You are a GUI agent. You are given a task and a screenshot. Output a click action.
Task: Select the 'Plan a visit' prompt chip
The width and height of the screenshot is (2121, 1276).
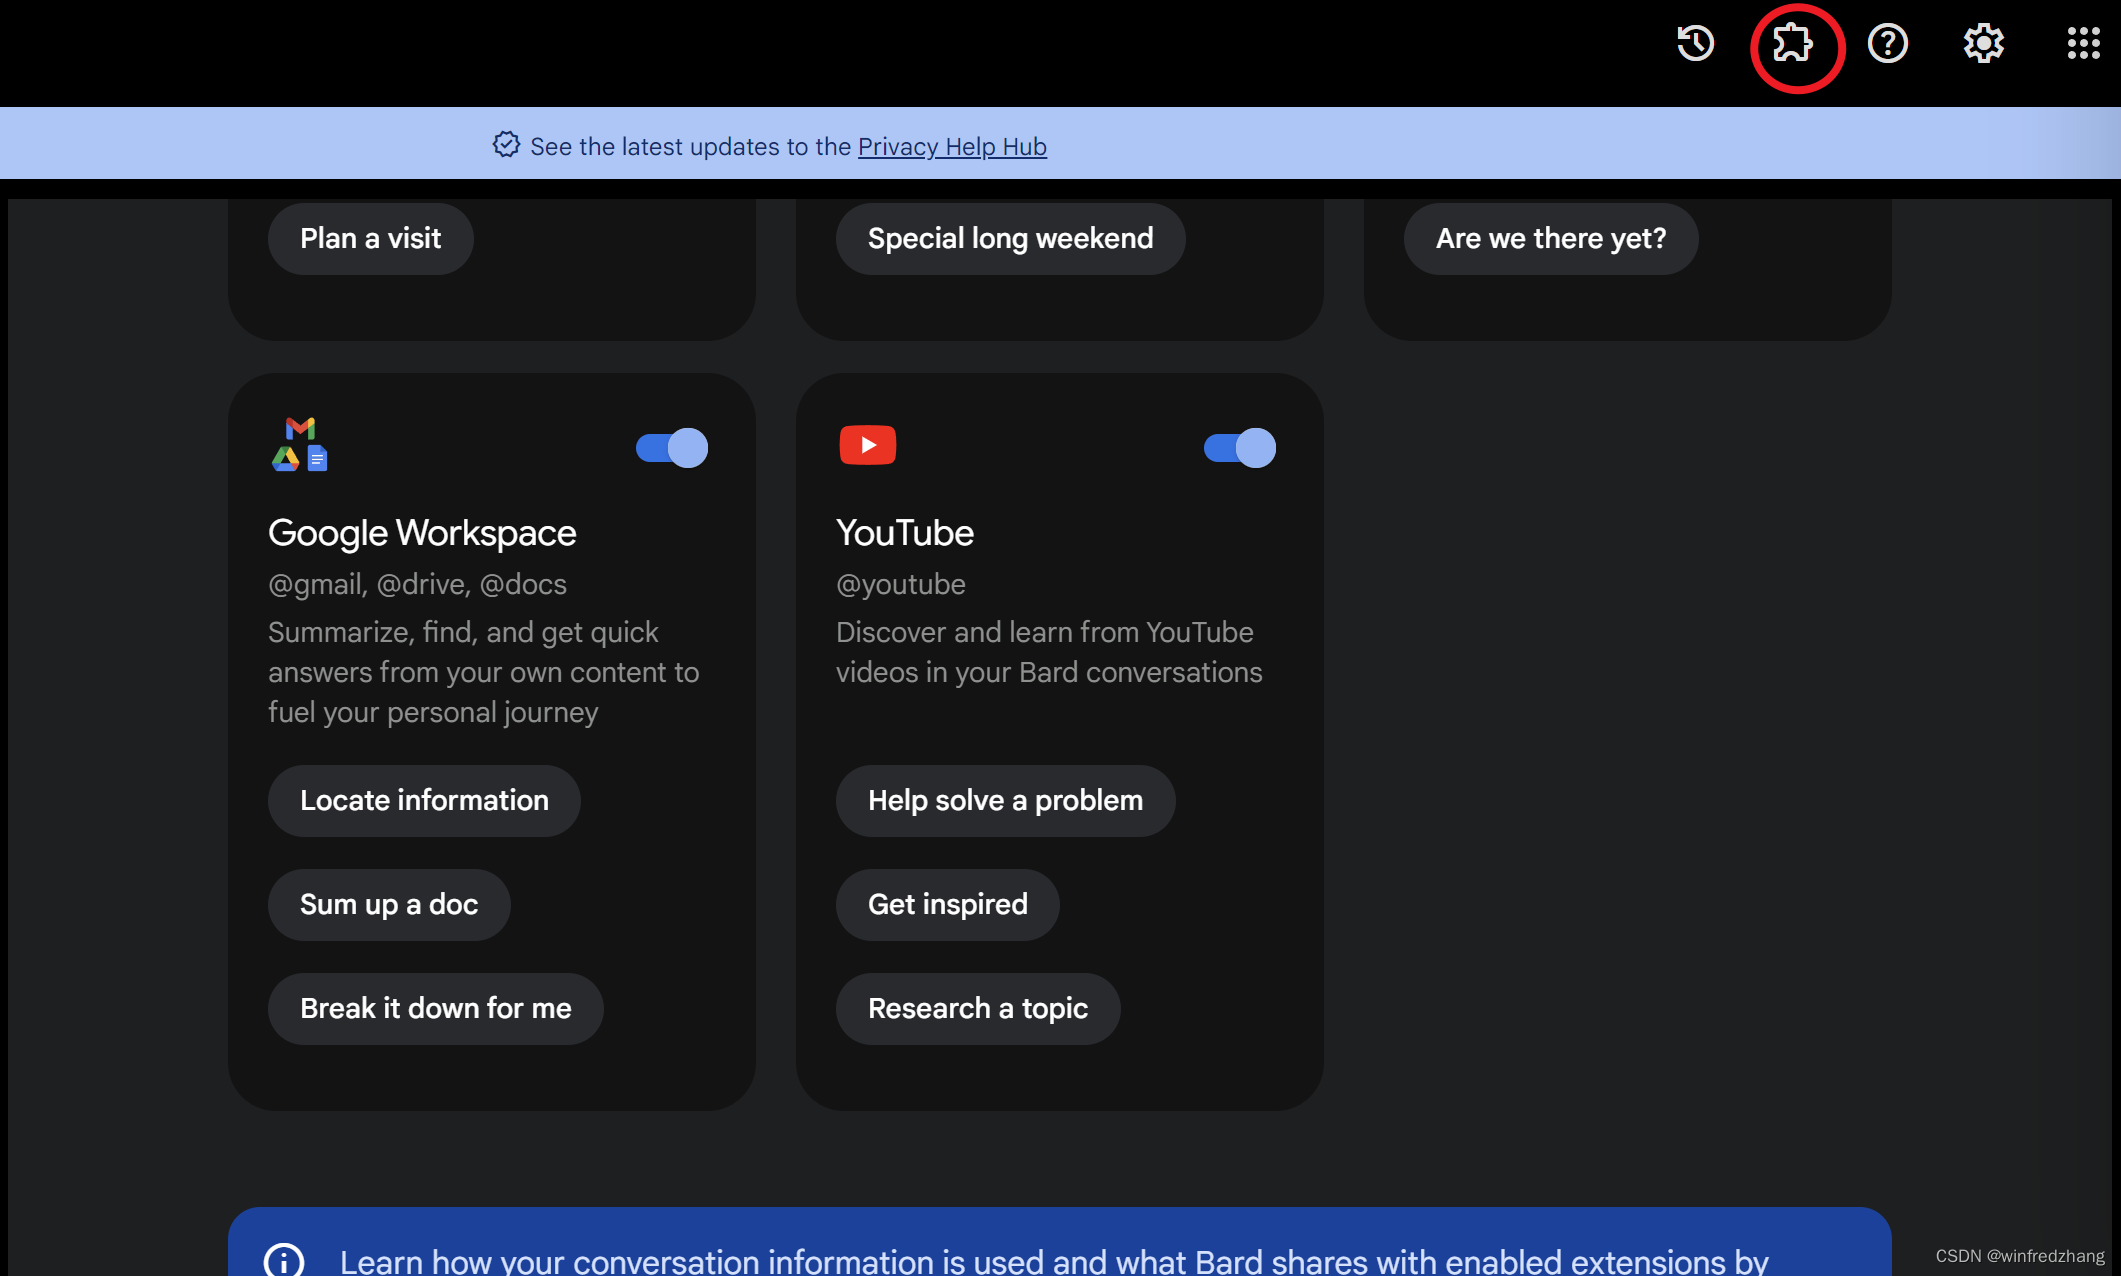370,239
